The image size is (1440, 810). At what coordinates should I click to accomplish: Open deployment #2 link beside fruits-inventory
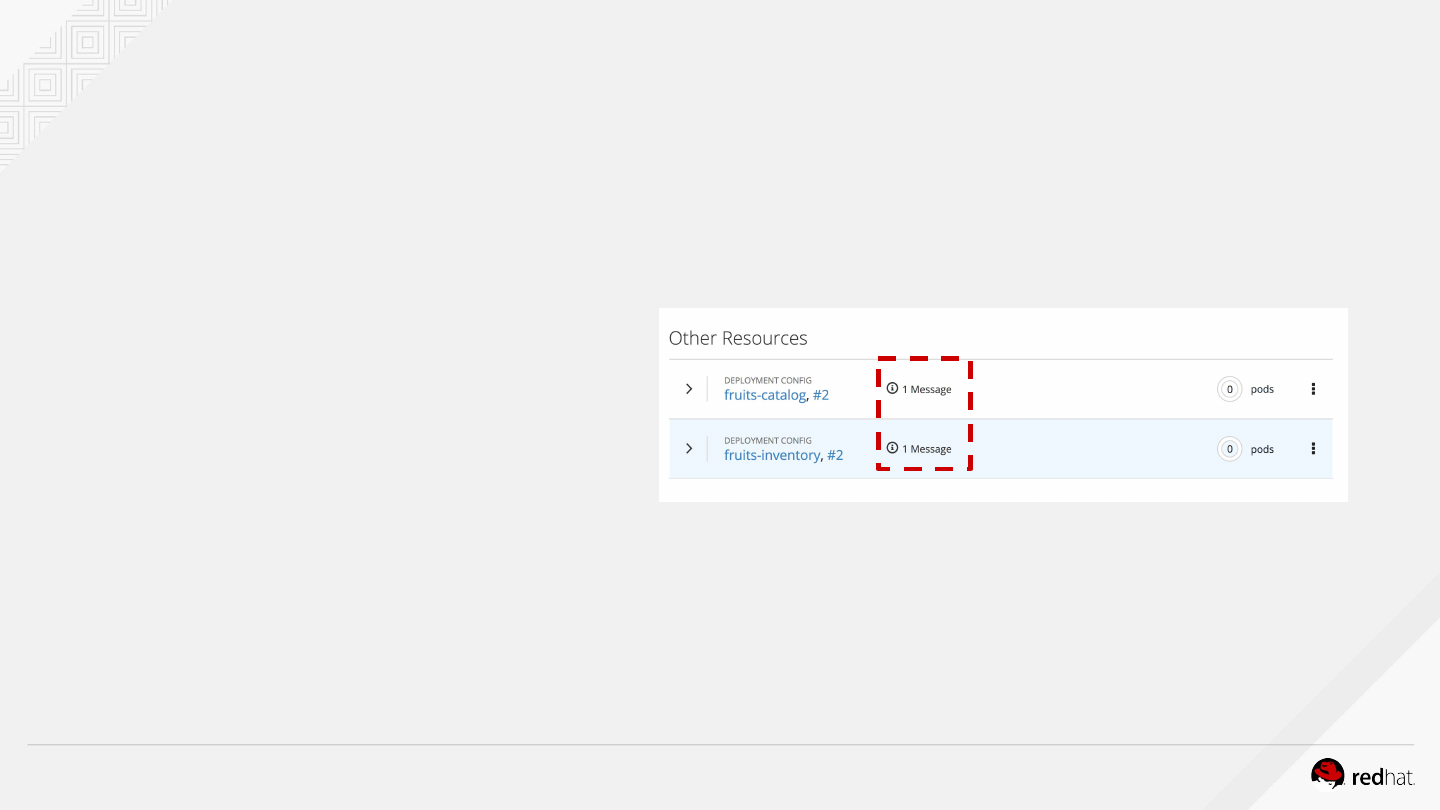coord(835,455)
